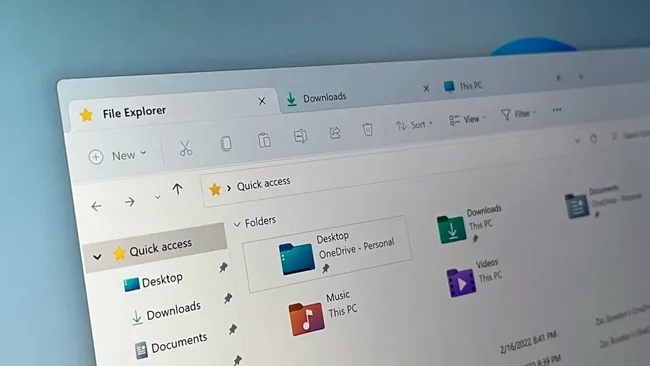Click the Share icon in toolbar

(x=335, y=133)
